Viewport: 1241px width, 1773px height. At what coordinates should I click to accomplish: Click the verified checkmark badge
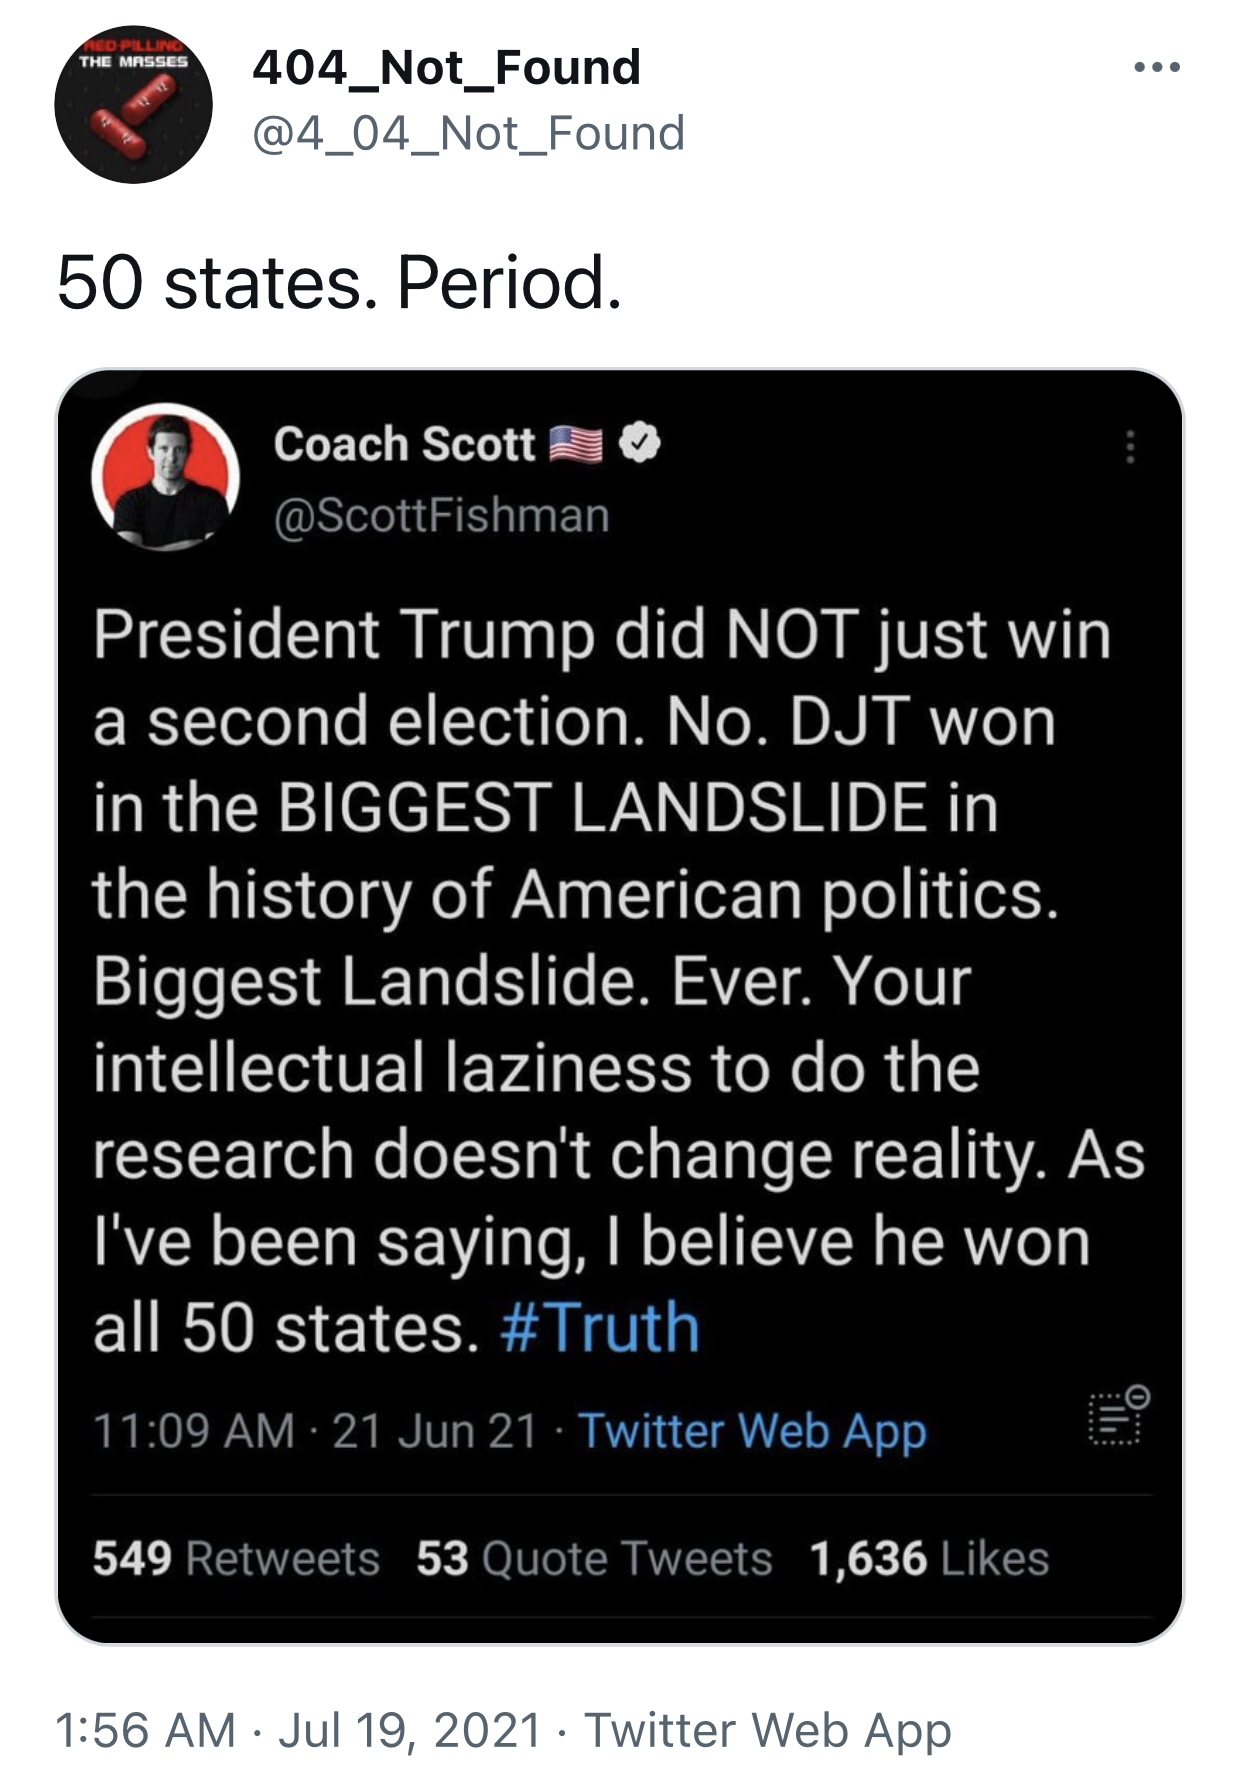[639, 443]
